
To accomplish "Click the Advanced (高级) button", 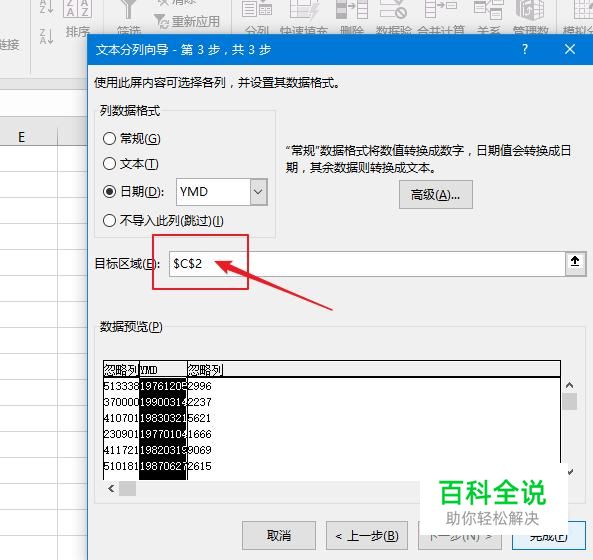I will tap(436, 194).
